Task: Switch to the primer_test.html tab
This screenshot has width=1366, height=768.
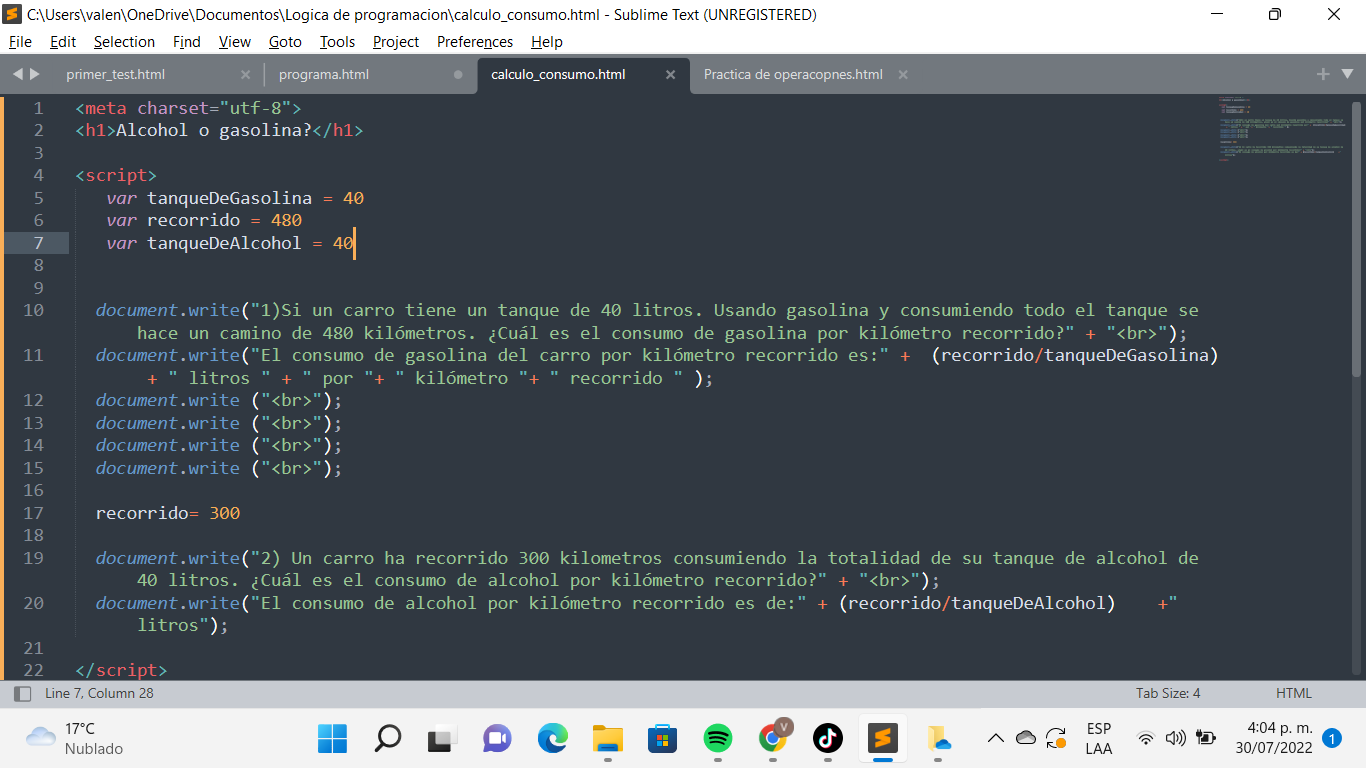Action: tap(116, 74)
